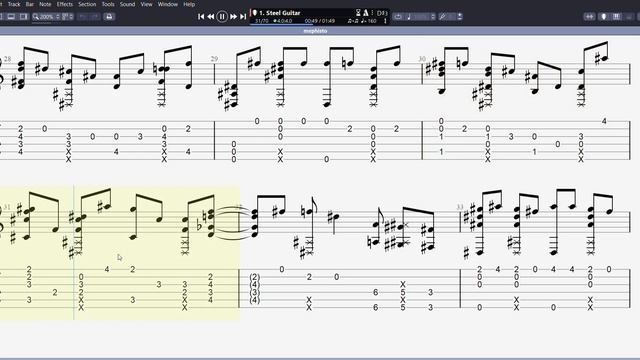
Task: Click the mephisto document tab
Action: [316, 31]
